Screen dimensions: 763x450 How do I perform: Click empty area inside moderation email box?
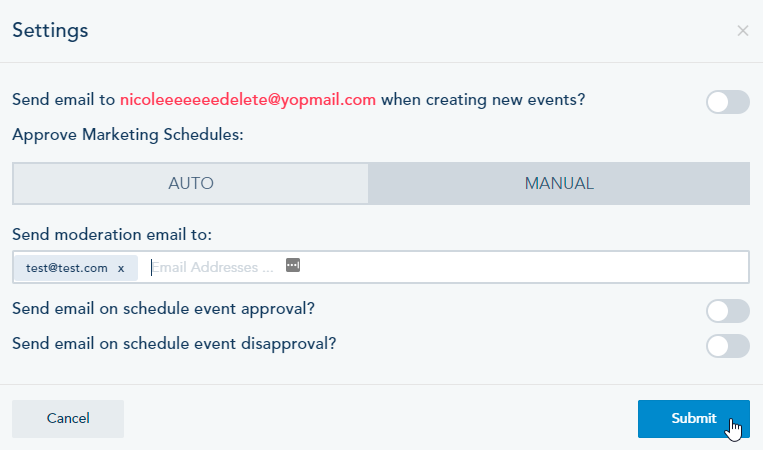pos(523,267)
